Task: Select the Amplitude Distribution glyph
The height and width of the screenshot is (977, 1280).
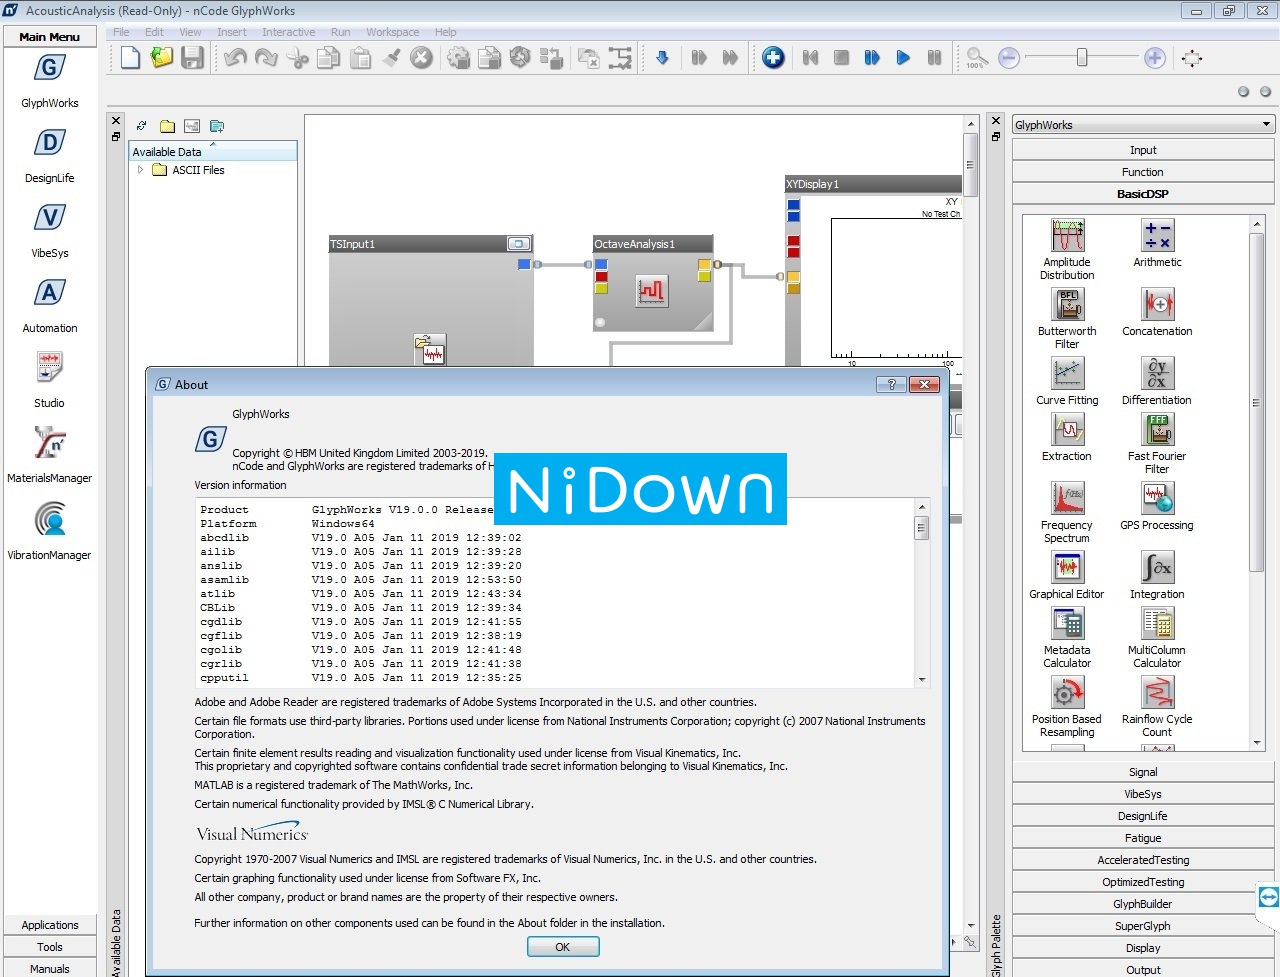Action: [x=1066, y=243]
